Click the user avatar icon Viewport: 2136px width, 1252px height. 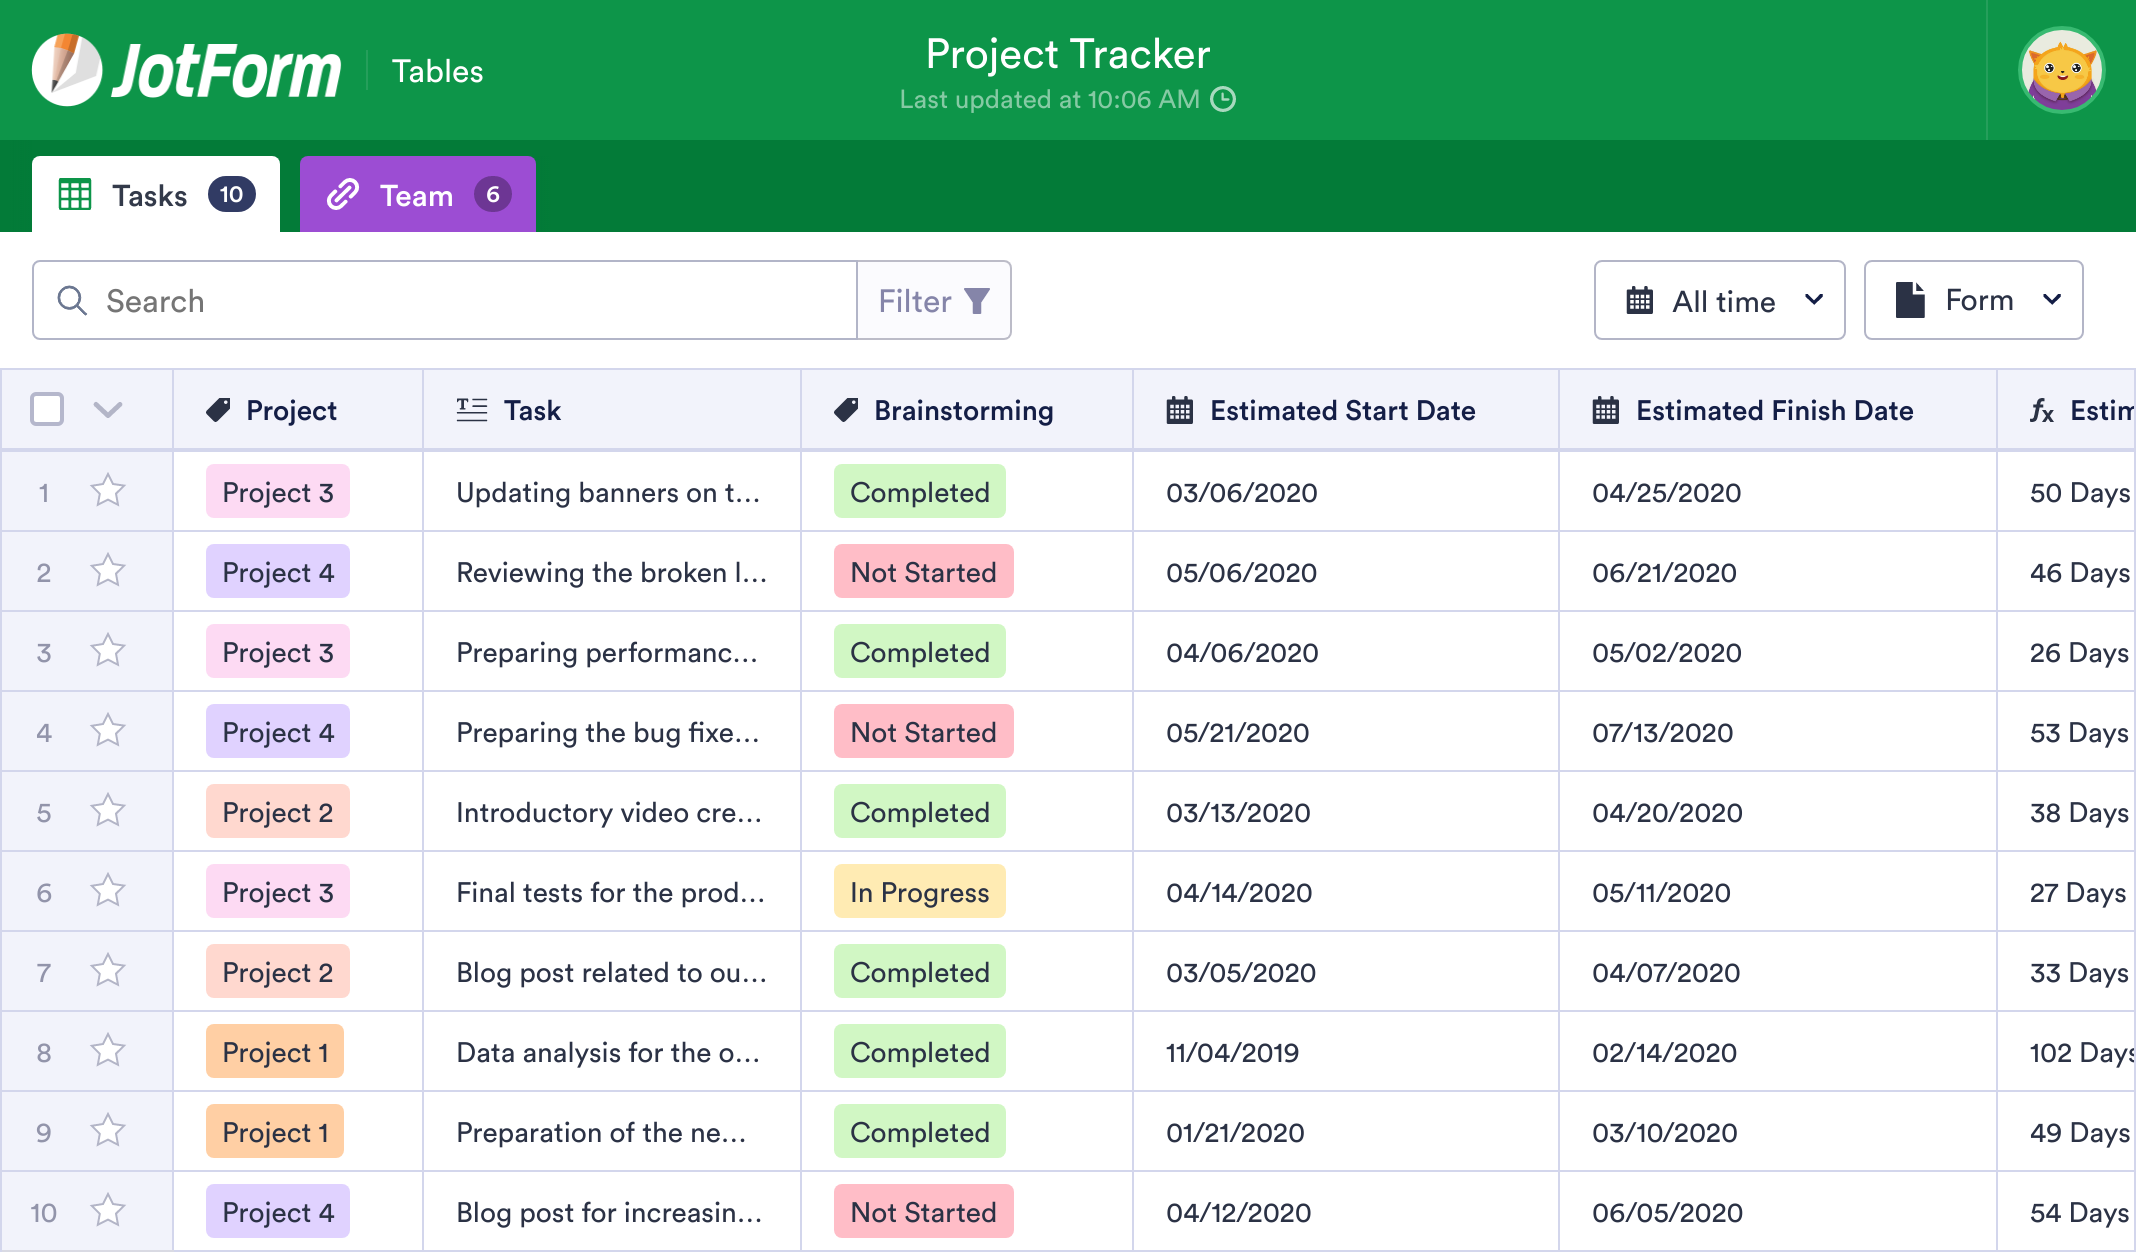(x=2061, y=70)
